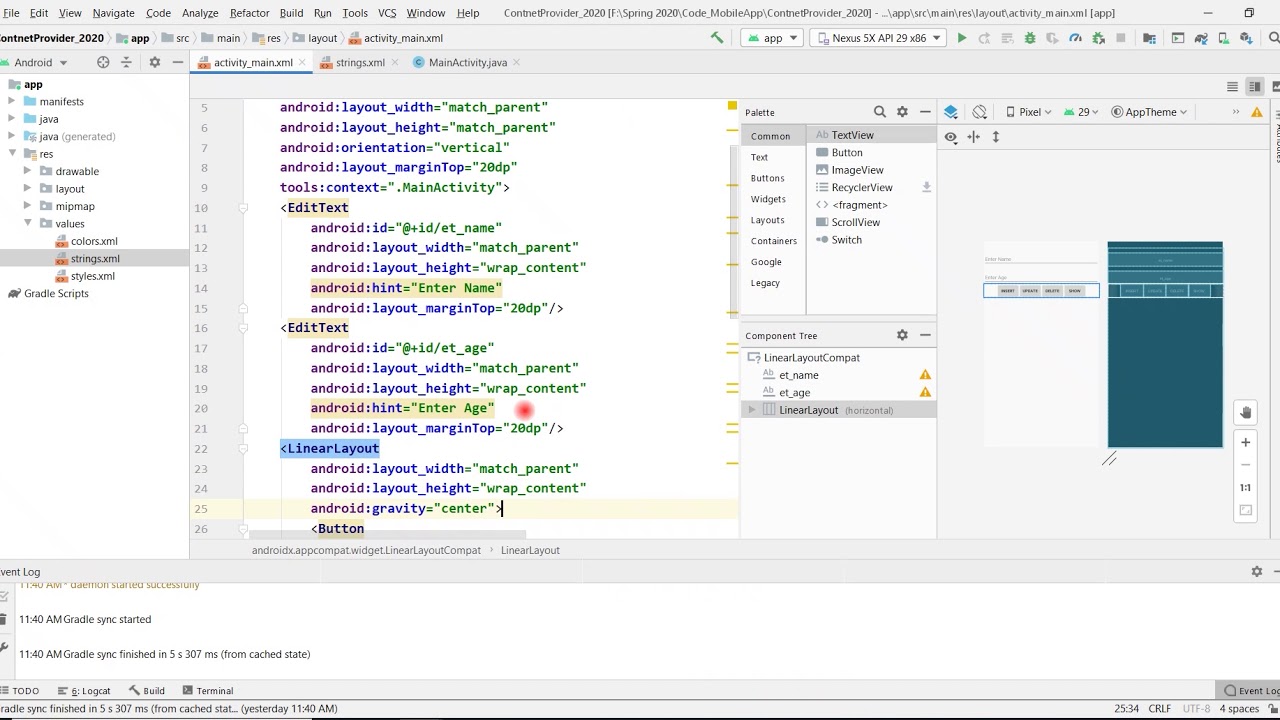The width and height of the screenshot is (1280, 720).
Task: Open SDK Manager icon in toolbar
Action: (x=1247, y=38)
